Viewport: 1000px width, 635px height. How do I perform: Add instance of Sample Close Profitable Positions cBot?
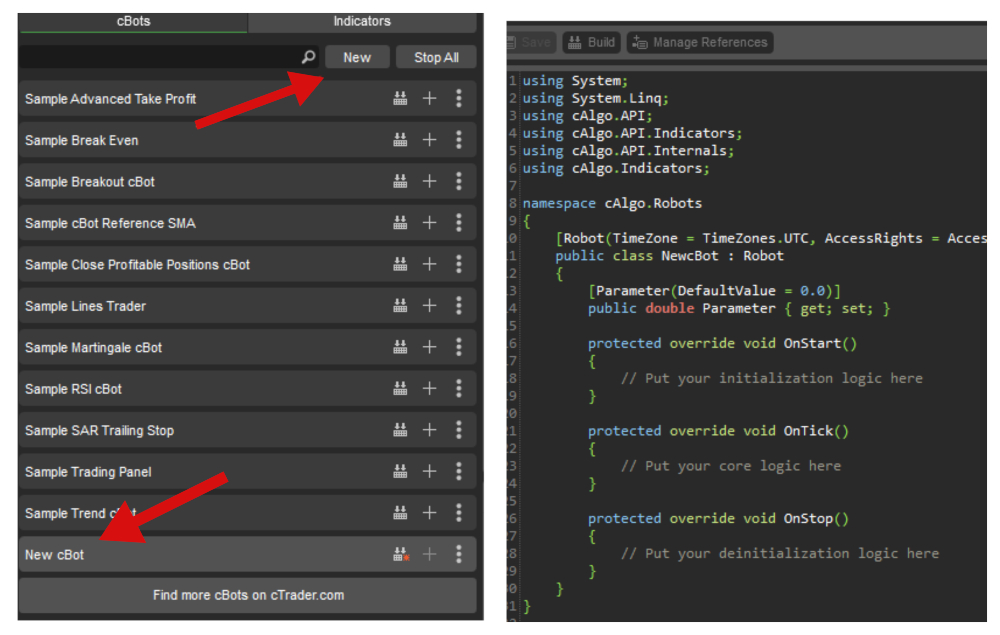click(430, 264)
